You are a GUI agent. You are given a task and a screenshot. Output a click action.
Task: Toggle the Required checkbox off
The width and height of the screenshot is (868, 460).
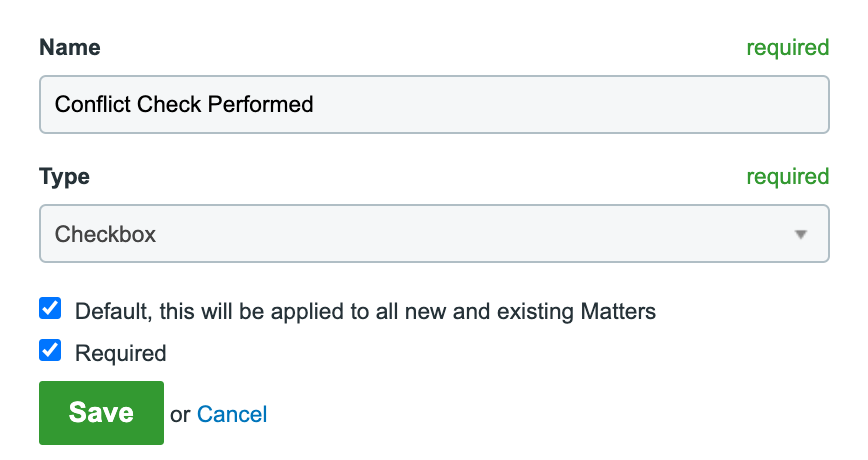click(x=50, y=350)
